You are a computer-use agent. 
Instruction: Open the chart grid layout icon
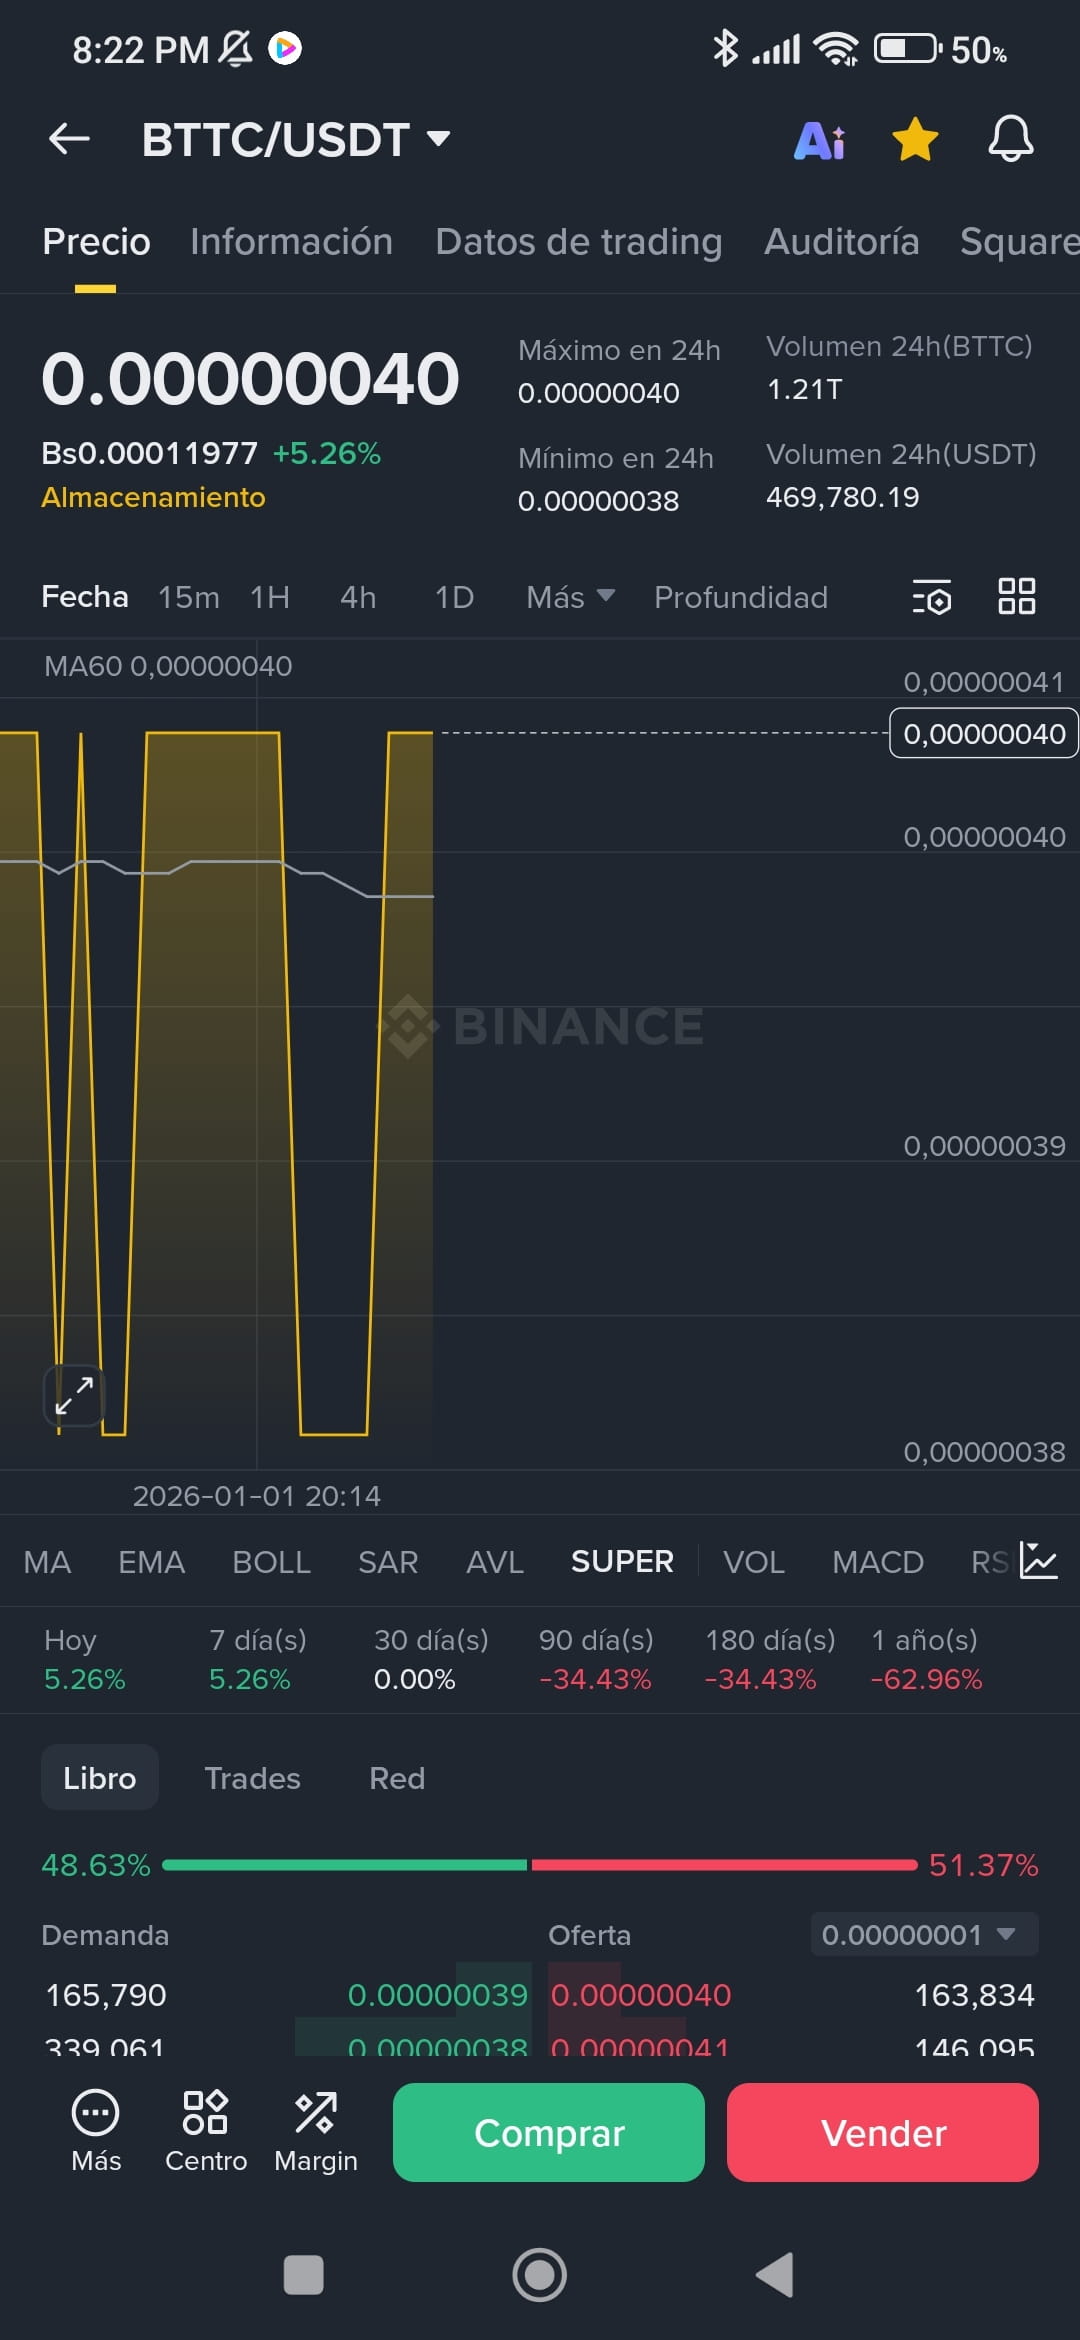(x=1017, y=596)
